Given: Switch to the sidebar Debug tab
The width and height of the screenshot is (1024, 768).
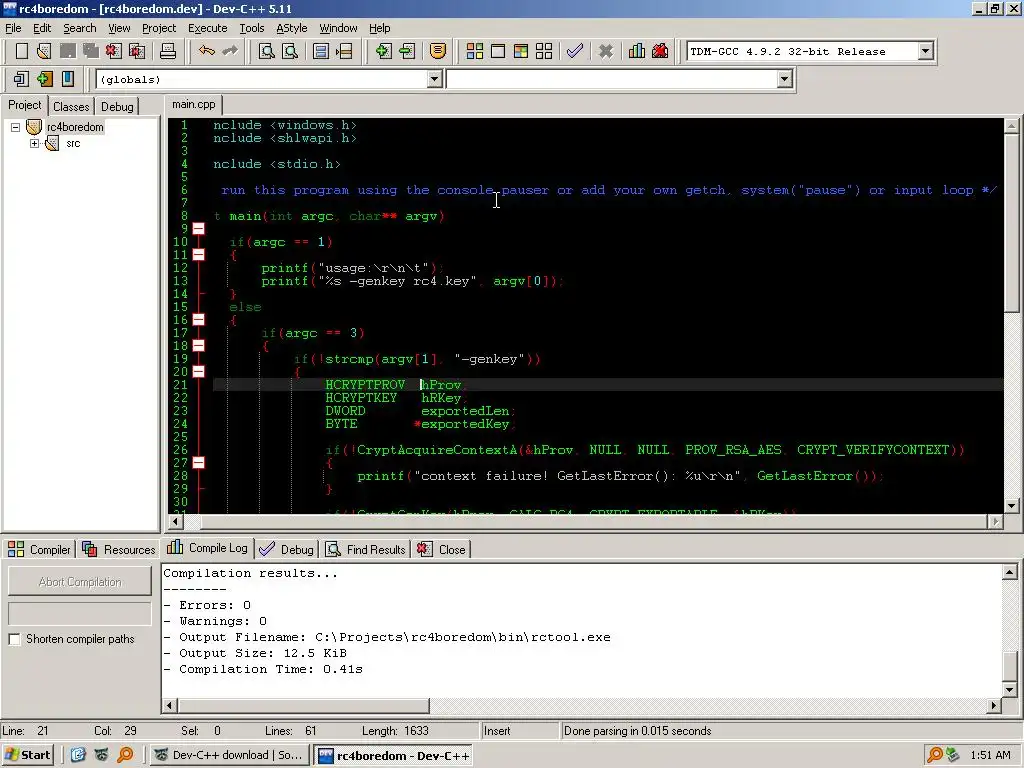Looking at the screenshot, I should pos(117,106).
